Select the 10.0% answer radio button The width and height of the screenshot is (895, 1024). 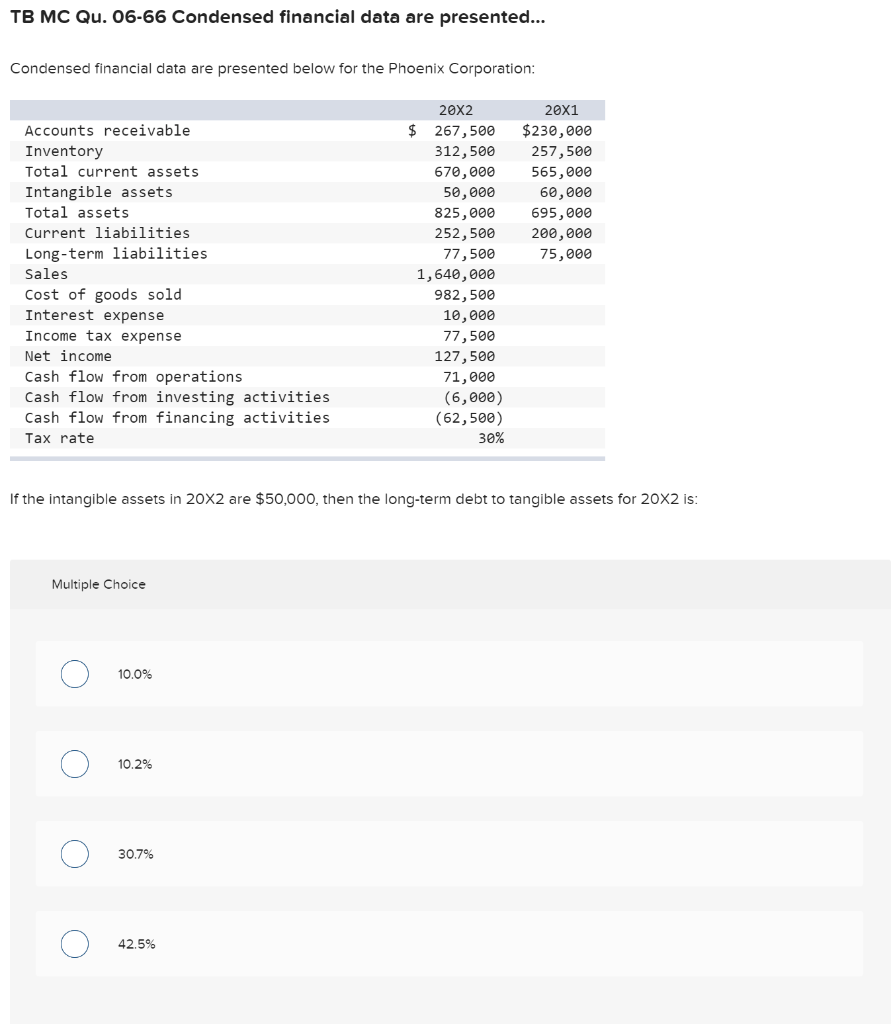73,674
